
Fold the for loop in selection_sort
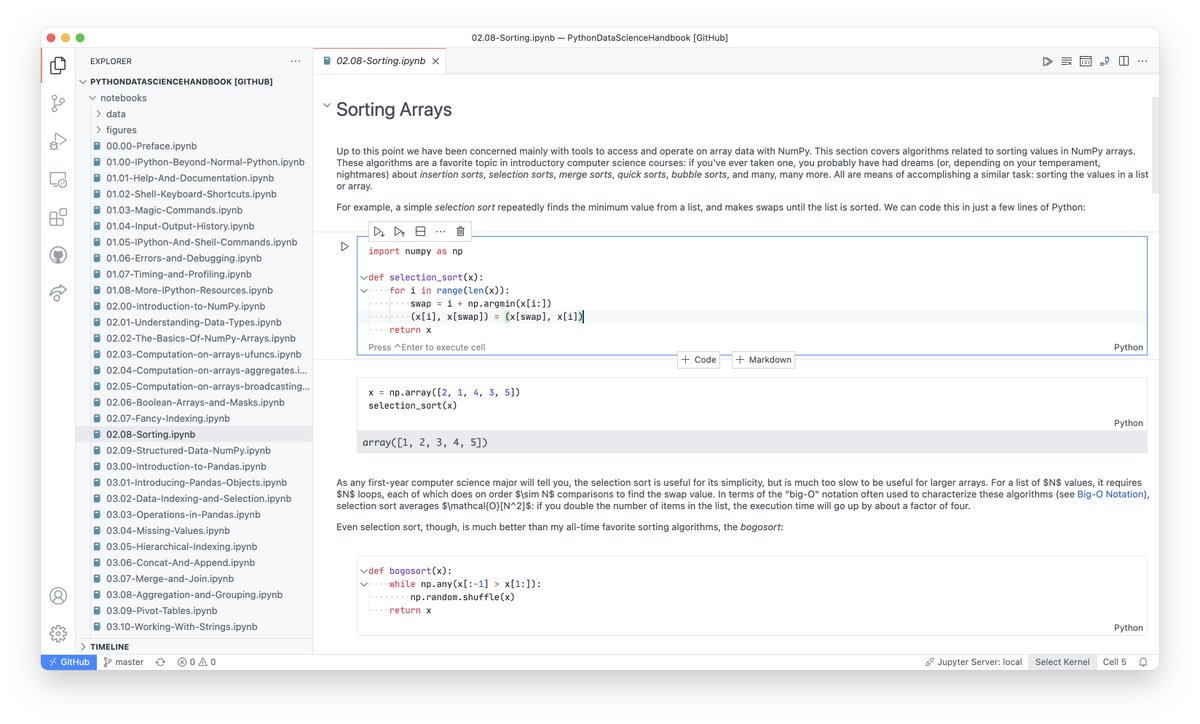tap(363, 290)
